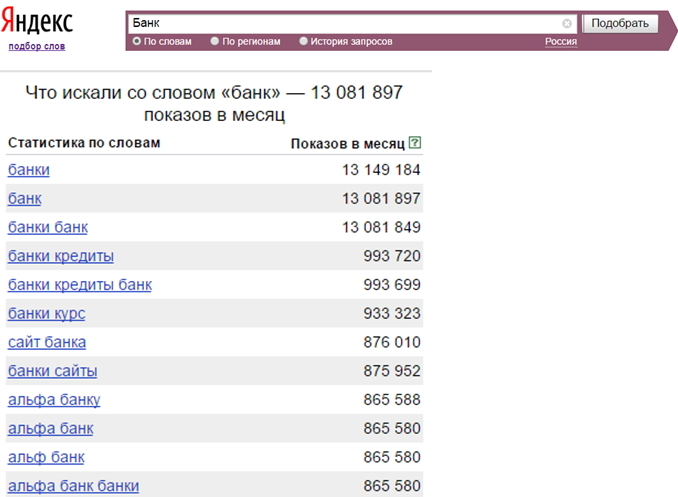678x497 pixels.
Task: Click the 865 580 value in альф банк row
Action: (392, 457)
